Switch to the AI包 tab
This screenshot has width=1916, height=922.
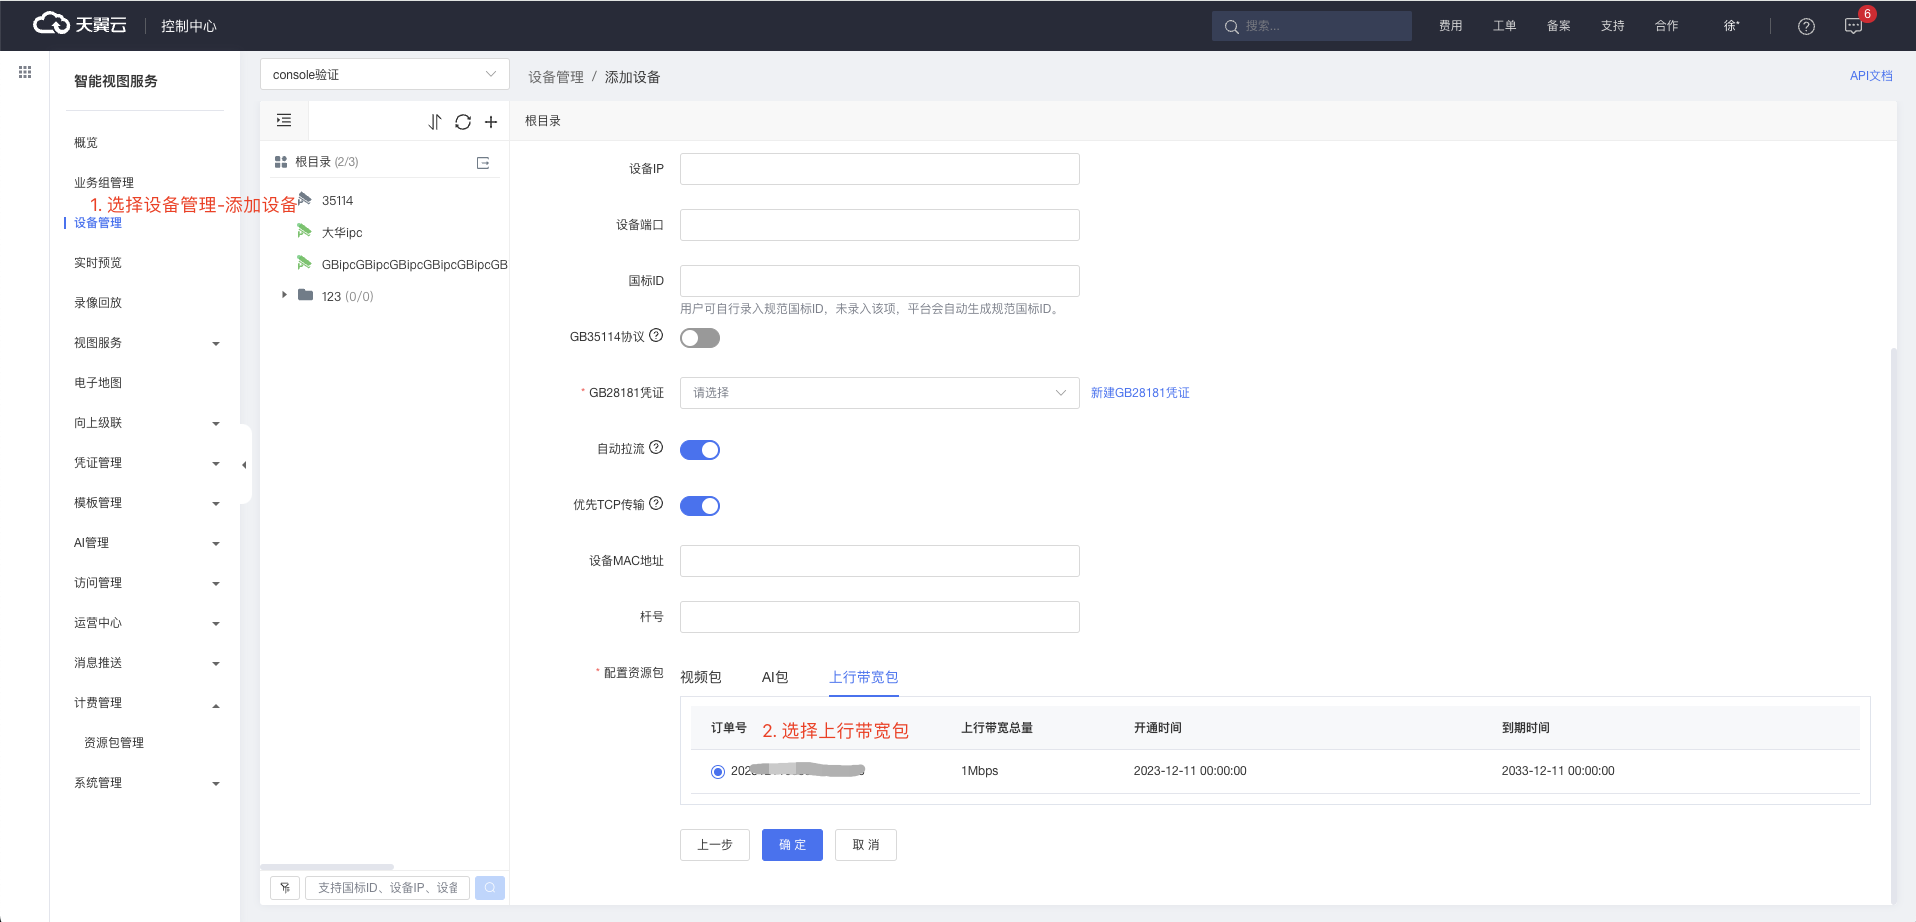[x=774, y=678]
